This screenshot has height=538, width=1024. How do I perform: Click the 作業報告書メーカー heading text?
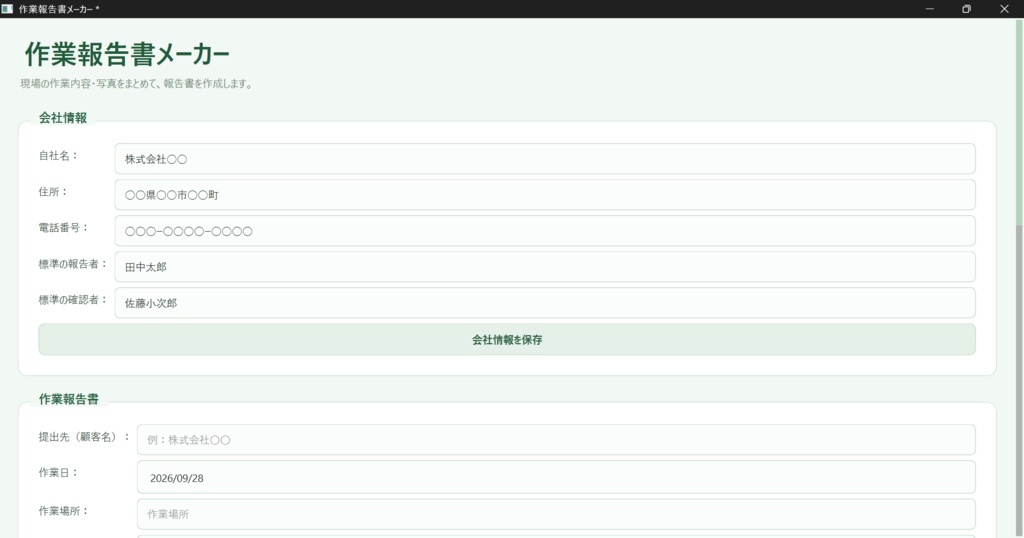[x=127, y=54]
